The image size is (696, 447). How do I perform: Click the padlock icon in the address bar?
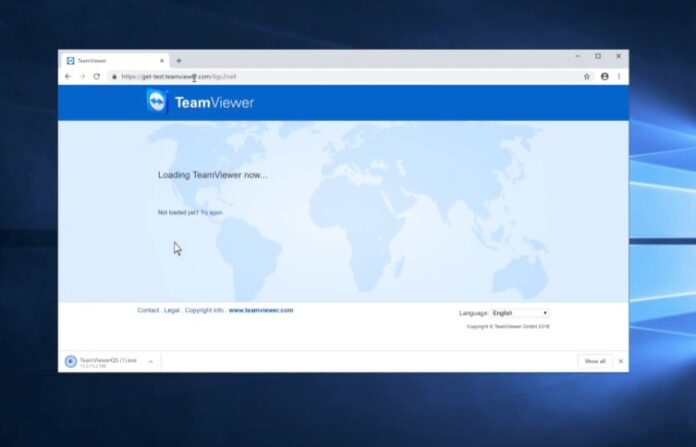tap(115, 77)
